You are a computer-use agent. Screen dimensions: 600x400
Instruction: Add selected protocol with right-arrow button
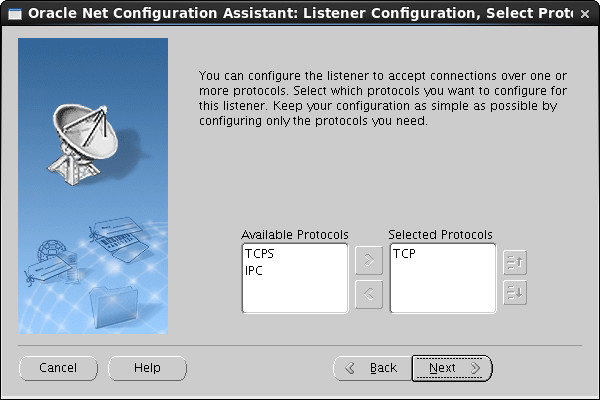click(368, 261)
